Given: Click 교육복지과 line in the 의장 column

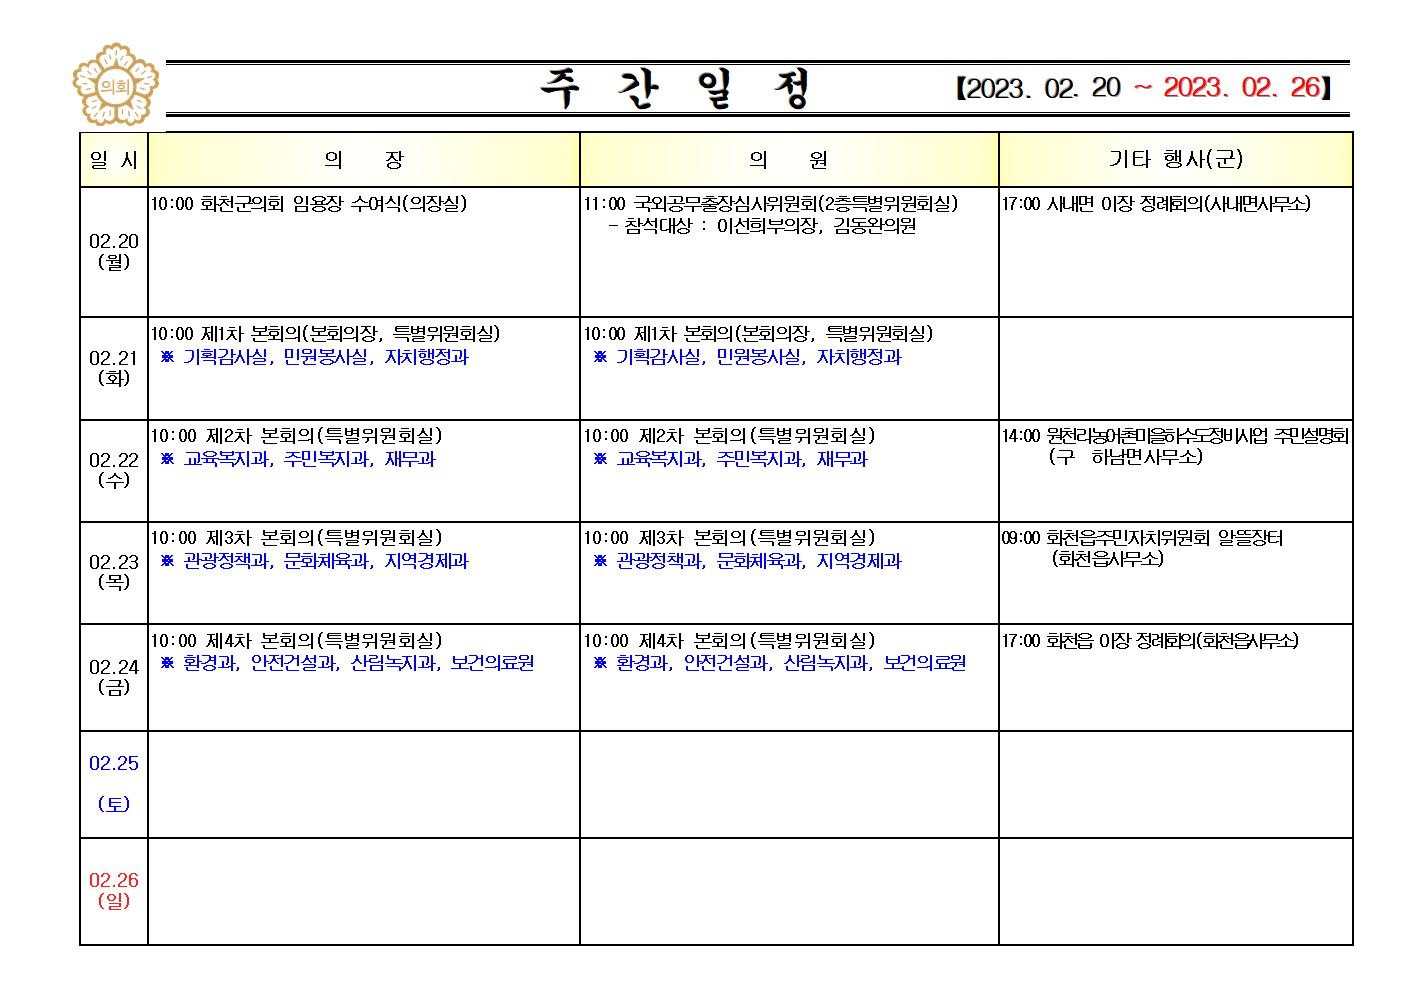Looking at the screenshot, I should click(x=298, y=460).
